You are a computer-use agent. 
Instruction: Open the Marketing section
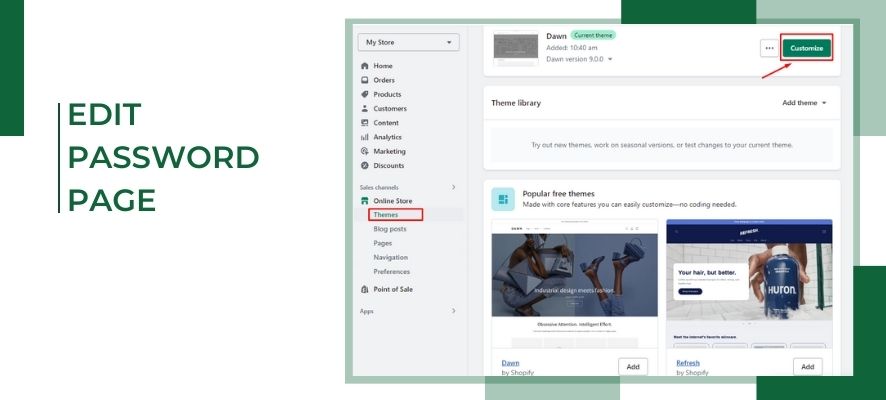389,151
